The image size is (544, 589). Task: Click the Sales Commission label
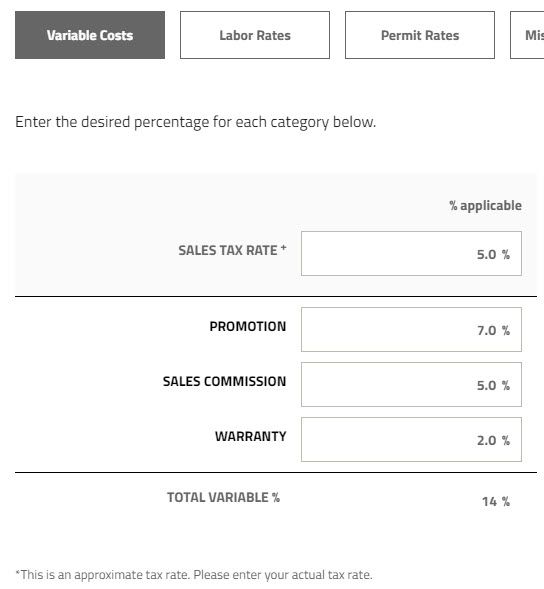[224, 381]
